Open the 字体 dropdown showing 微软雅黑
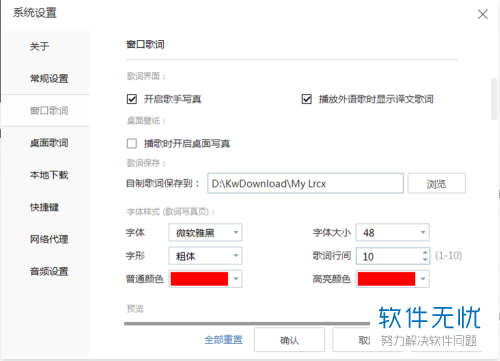500x361 pixels. click(x=205, y=232)
